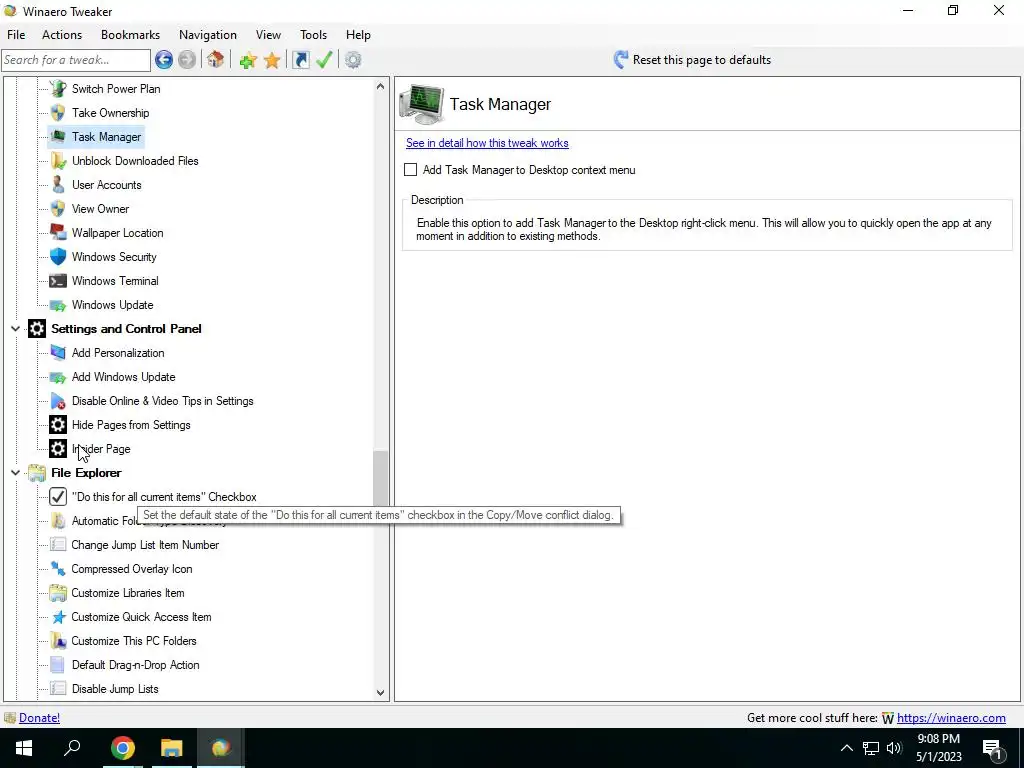Open the Actions menu
The image size is (1024, 768).
click(x=62, y=35)
